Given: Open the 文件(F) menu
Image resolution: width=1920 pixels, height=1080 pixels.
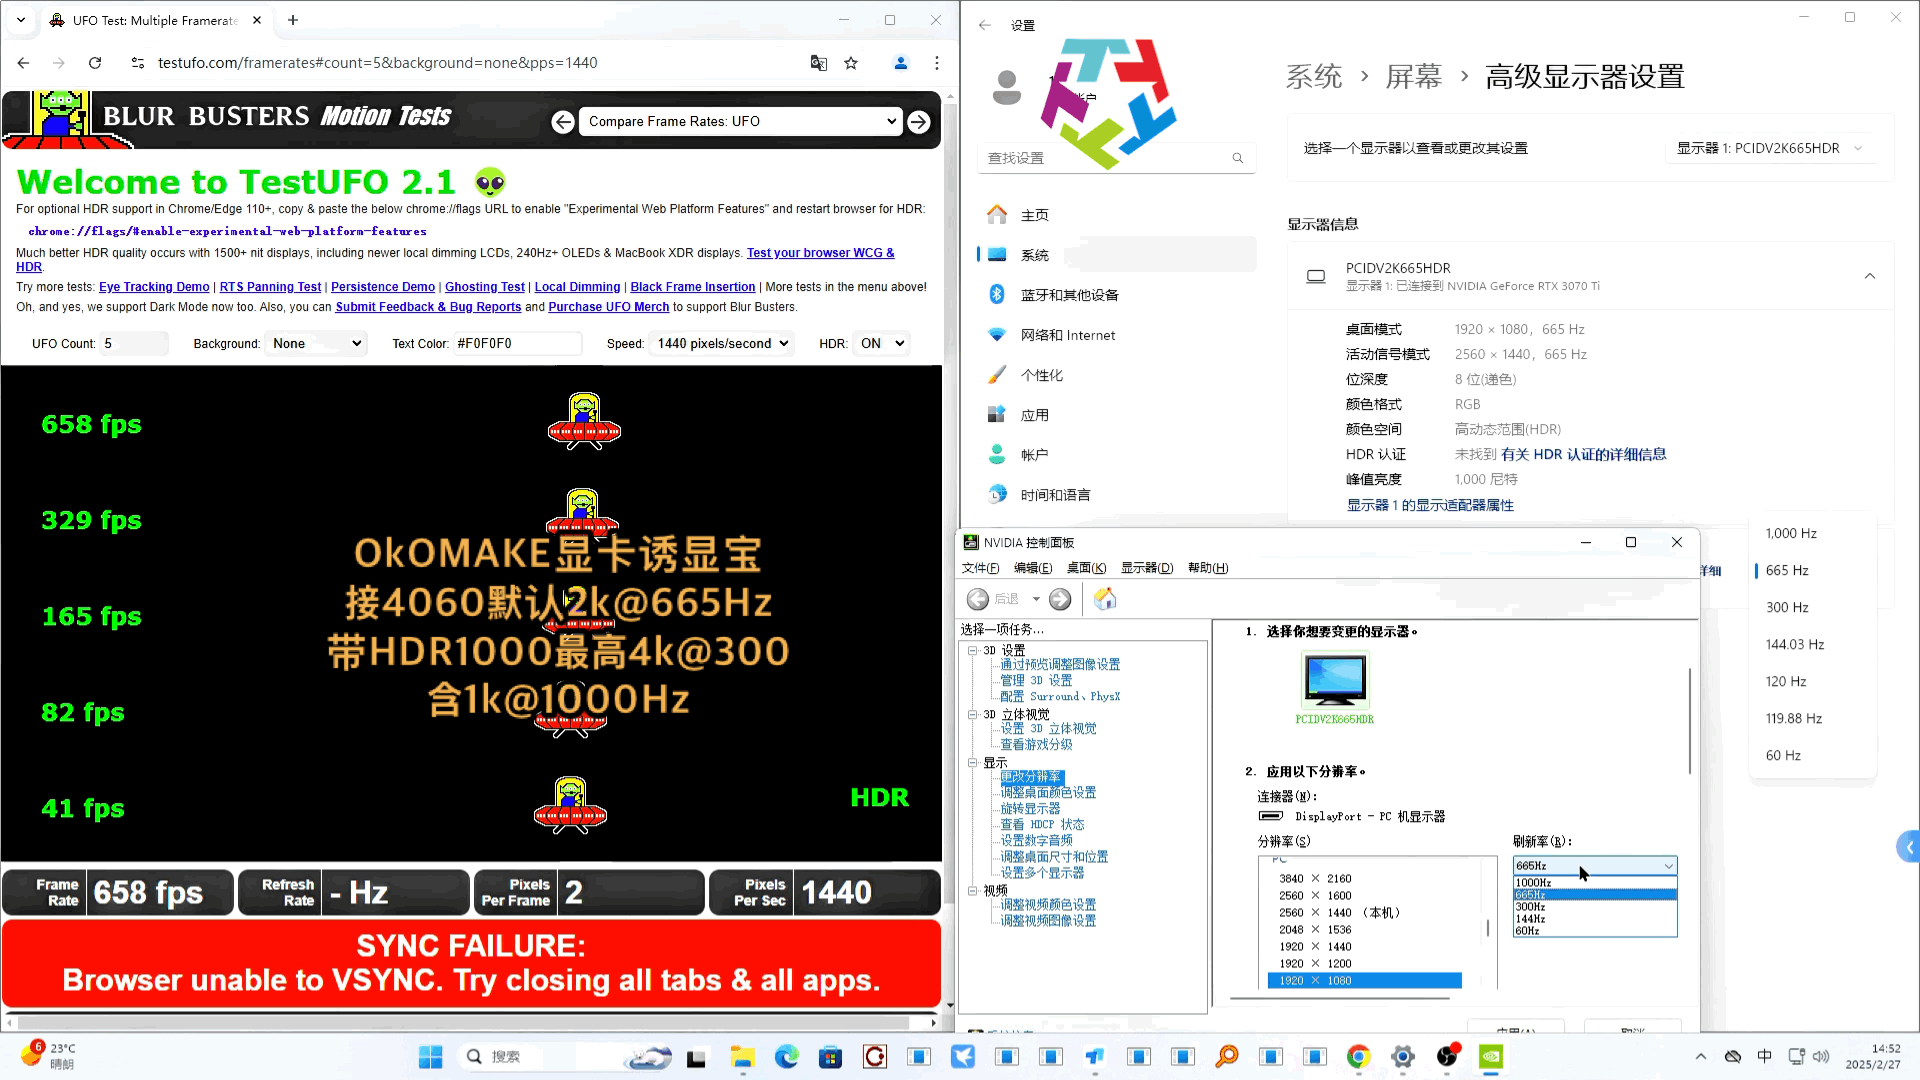Looking at the screenshot, I should (x=980, y=568).
